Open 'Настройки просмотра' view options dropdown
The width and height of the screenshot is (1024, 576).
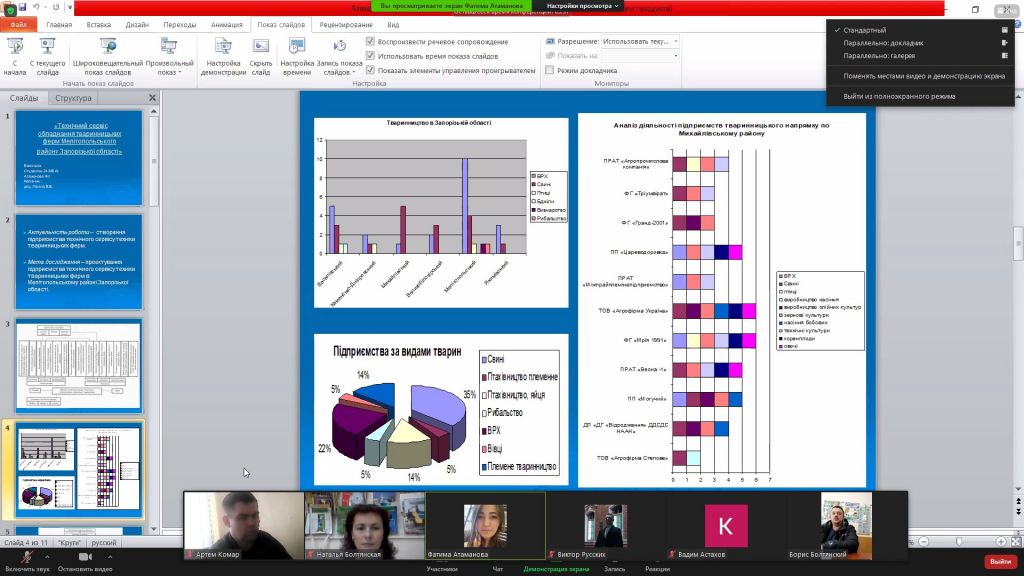pyautogui.click(x=582, y=6)
